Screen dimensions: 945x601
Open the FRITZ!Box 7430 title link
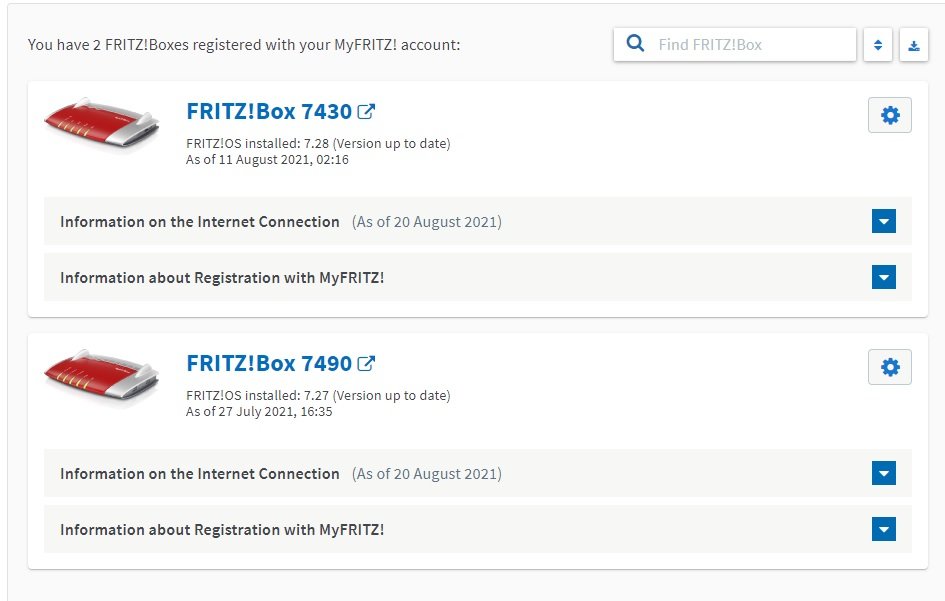tap(269, 112)
